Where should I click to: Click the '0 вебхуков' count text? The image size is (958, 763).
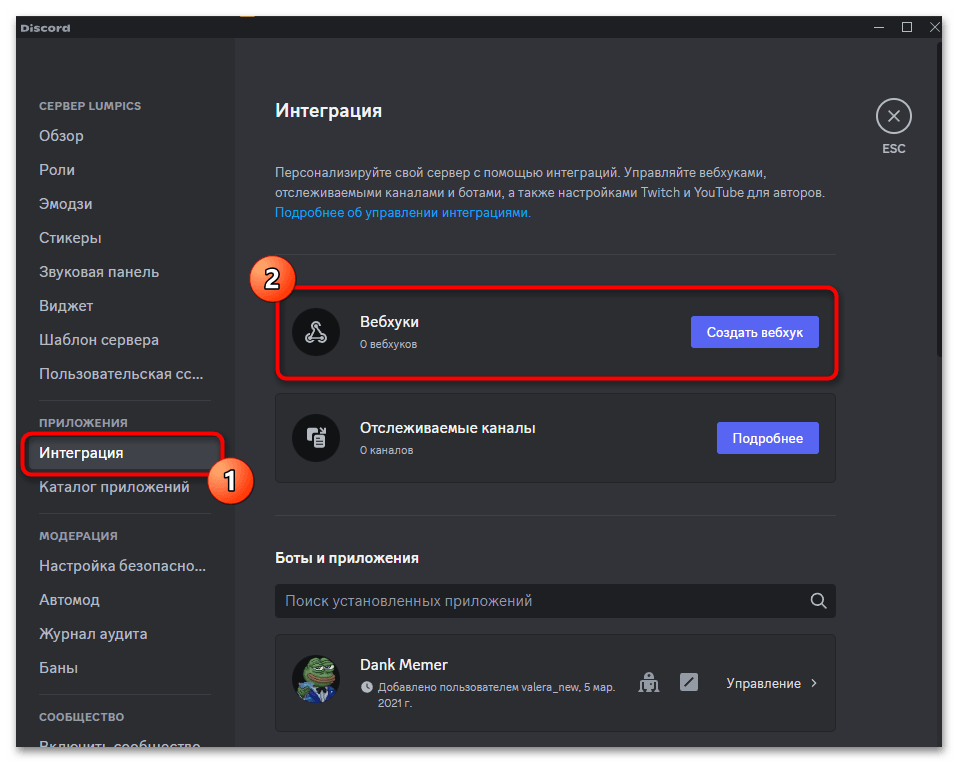(x=388, y=345)
